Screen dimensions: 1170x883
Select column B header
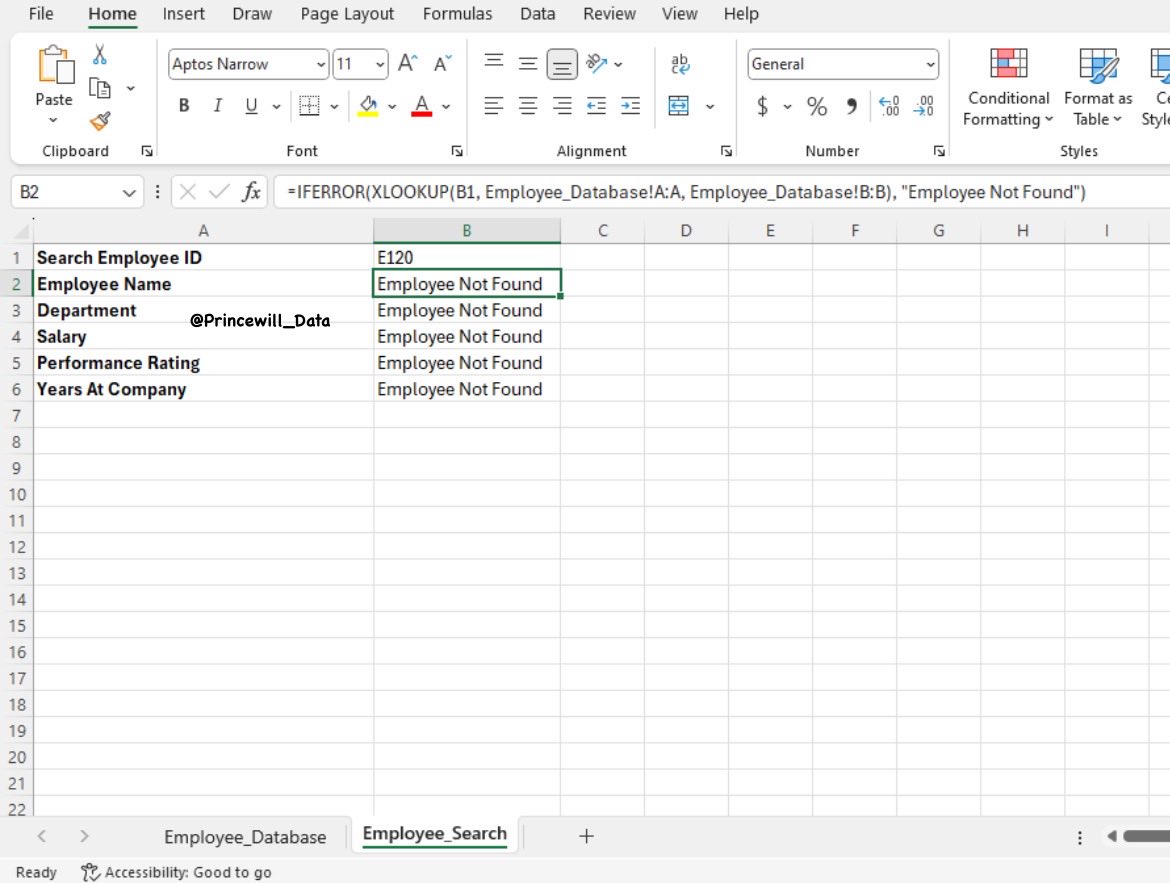click(x=466, y=231)
